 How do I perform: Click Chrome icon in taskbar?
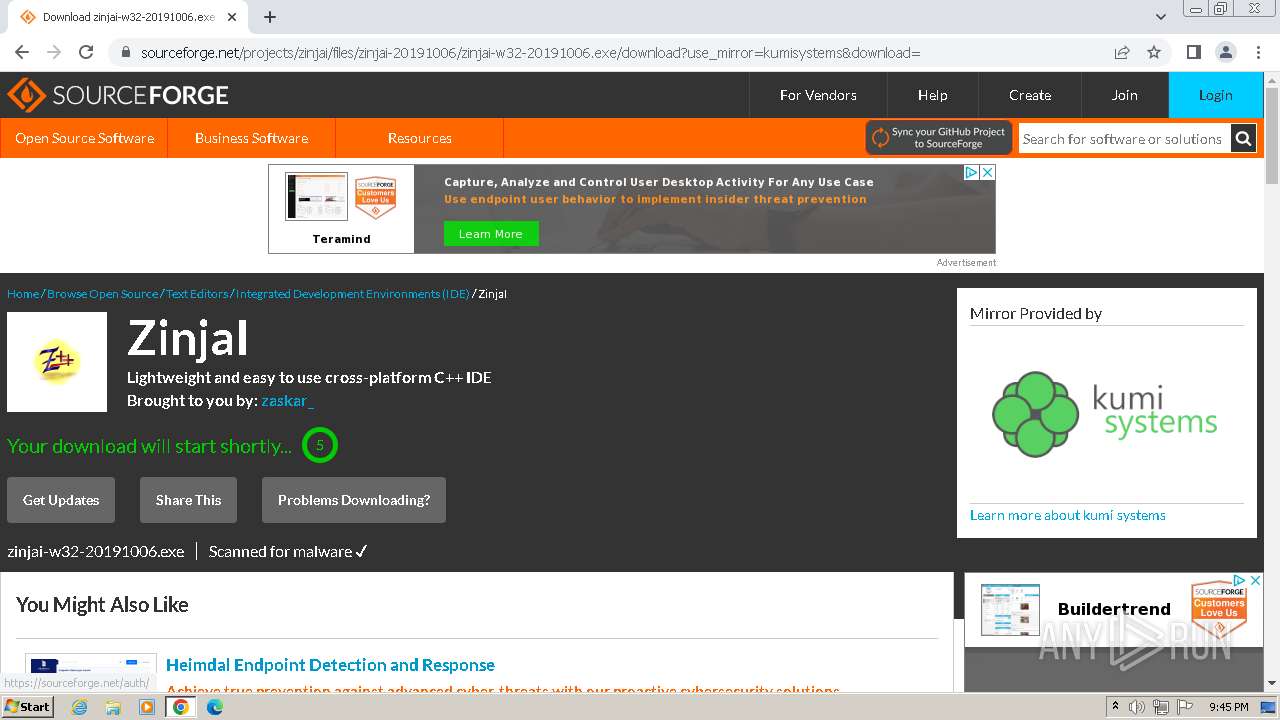[x=181, y=707]
